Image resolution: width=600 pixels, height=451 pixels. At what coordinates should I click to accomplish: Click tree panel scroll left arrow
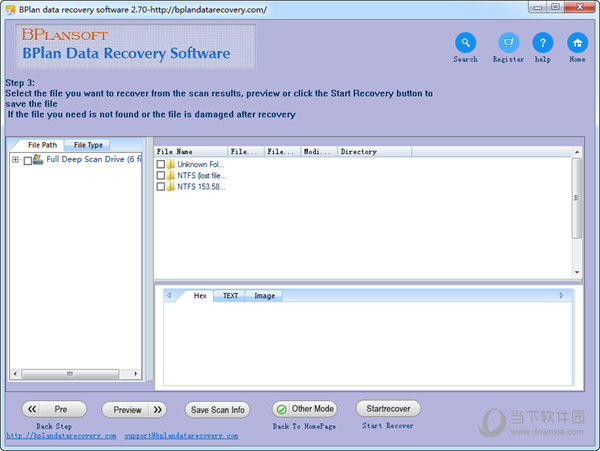pos(15,374)
